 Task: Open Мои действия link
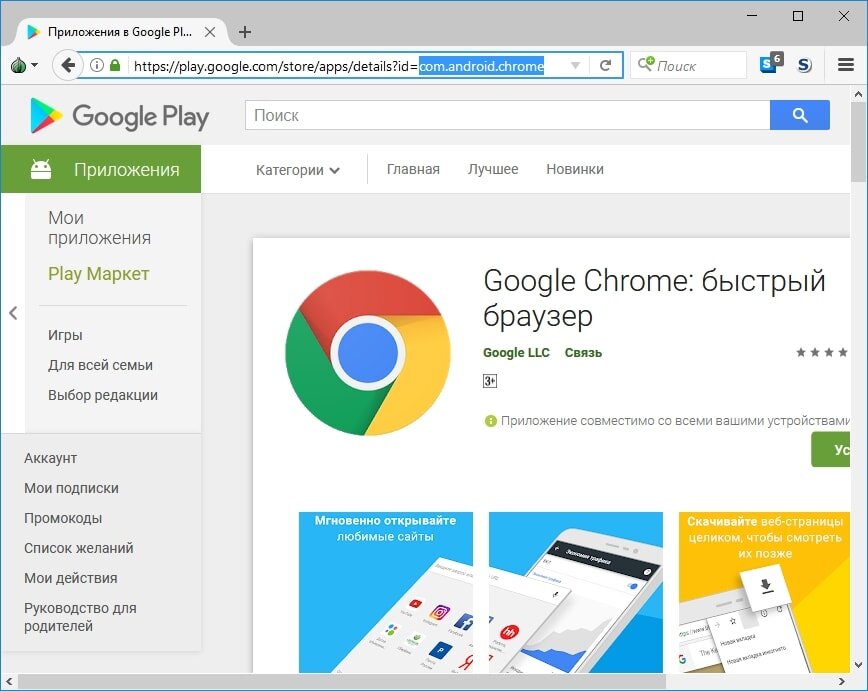(70, 578)
